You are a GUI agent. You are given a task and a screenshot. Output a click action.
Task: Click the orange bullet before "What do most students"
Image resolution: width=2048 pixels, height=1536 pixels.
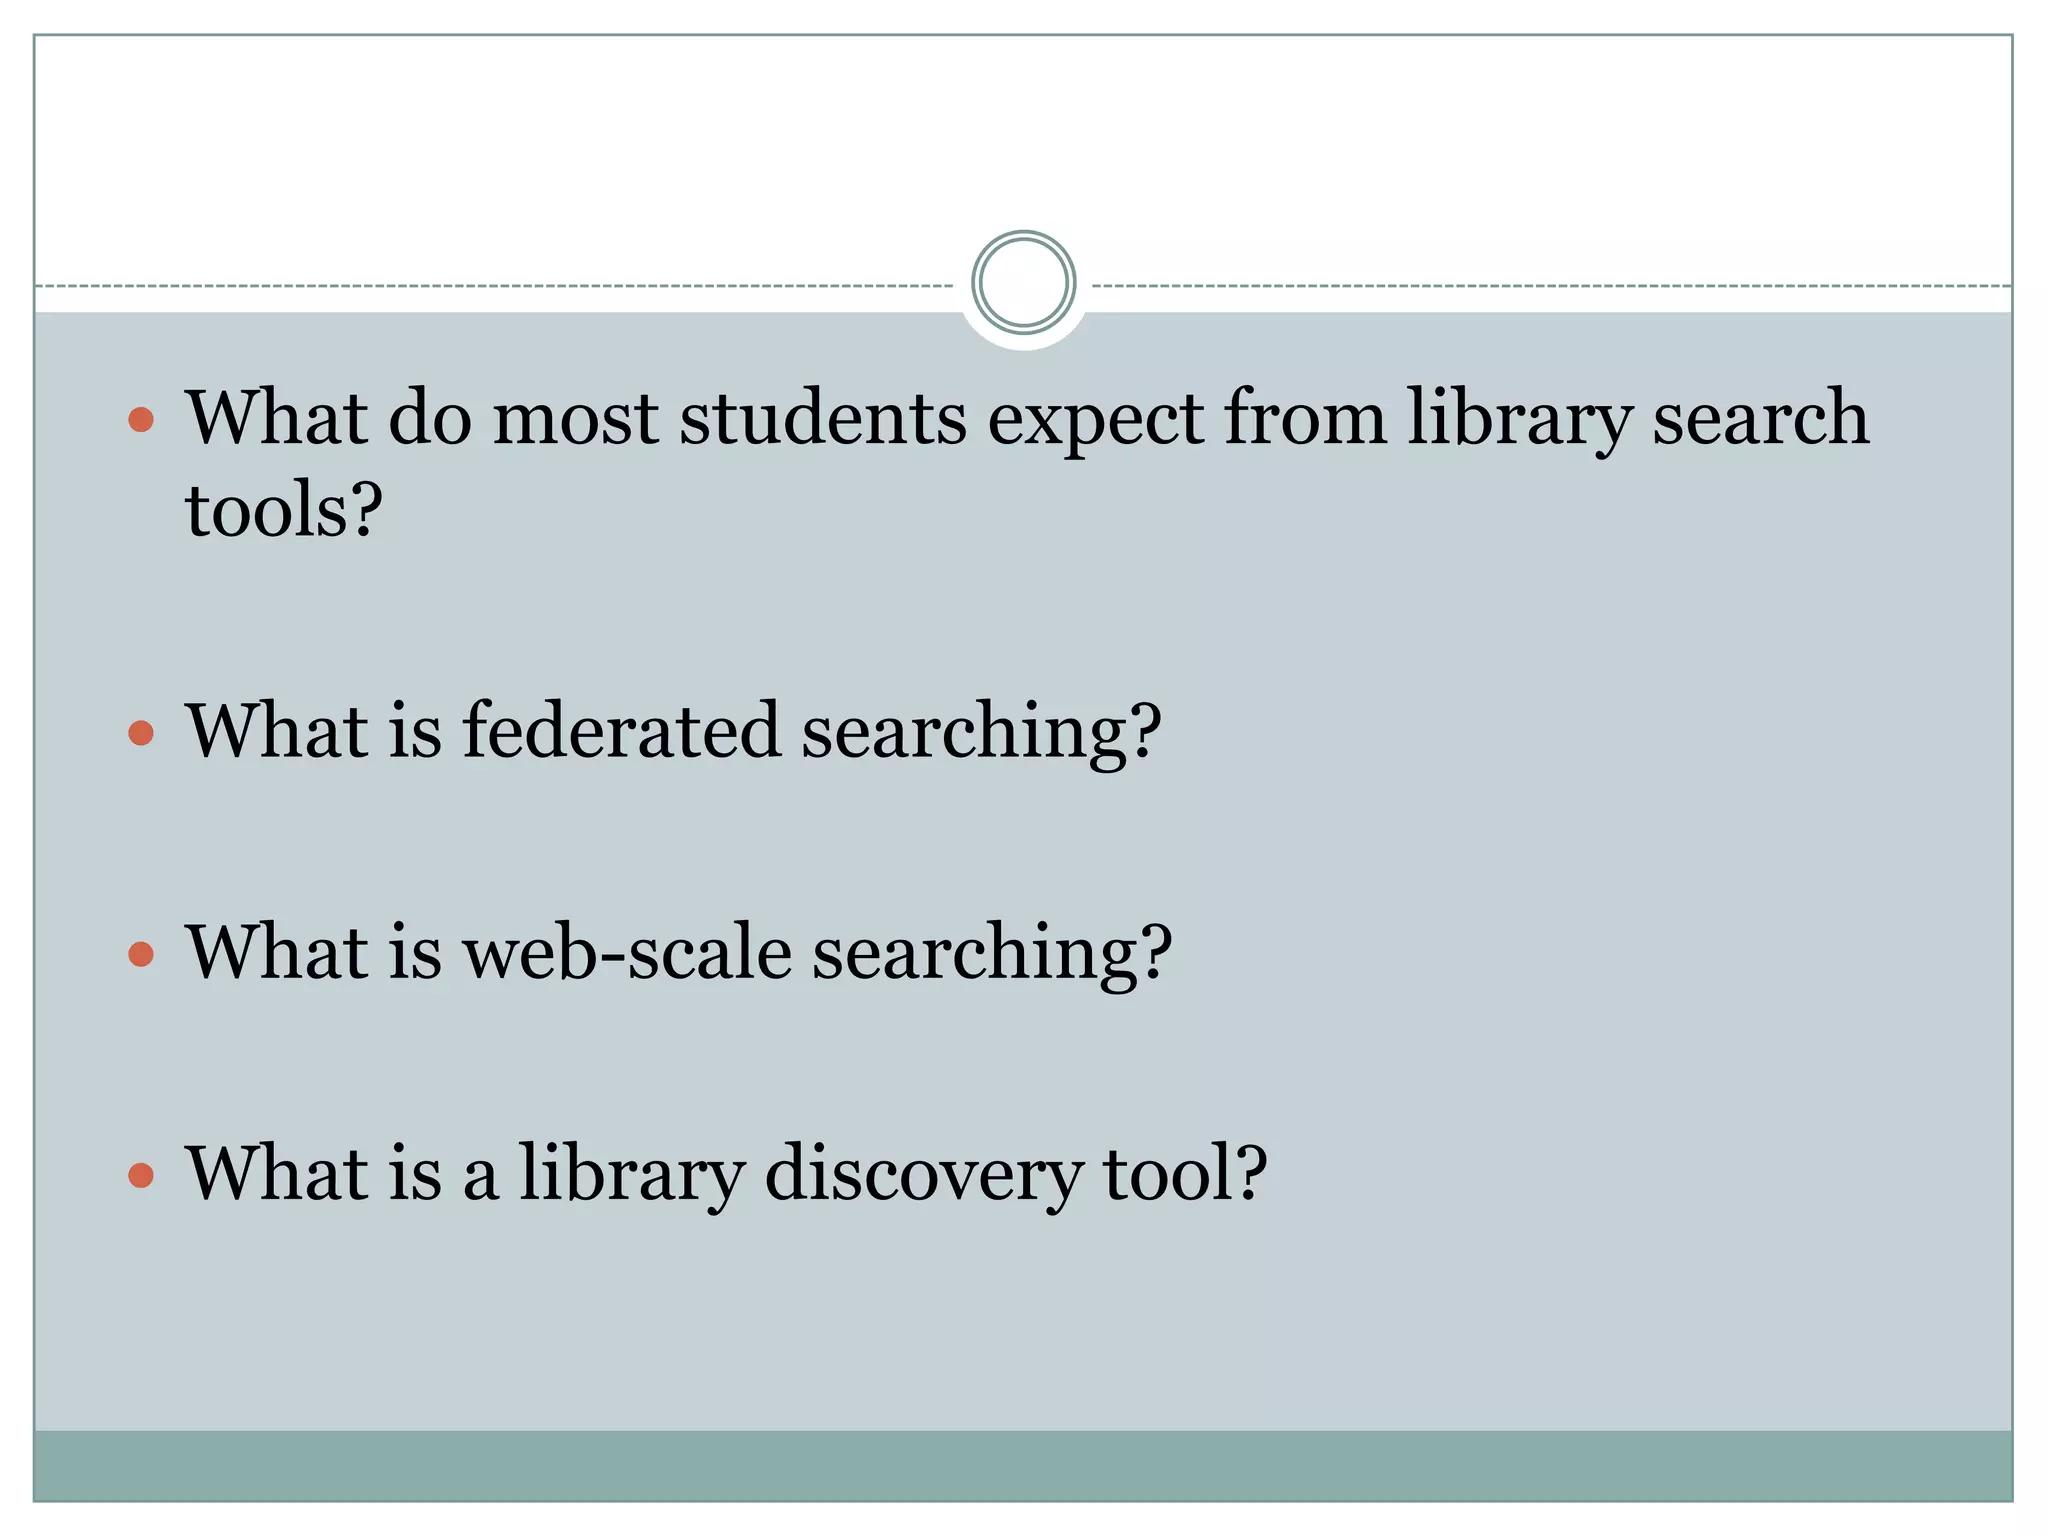pos(141,419)
